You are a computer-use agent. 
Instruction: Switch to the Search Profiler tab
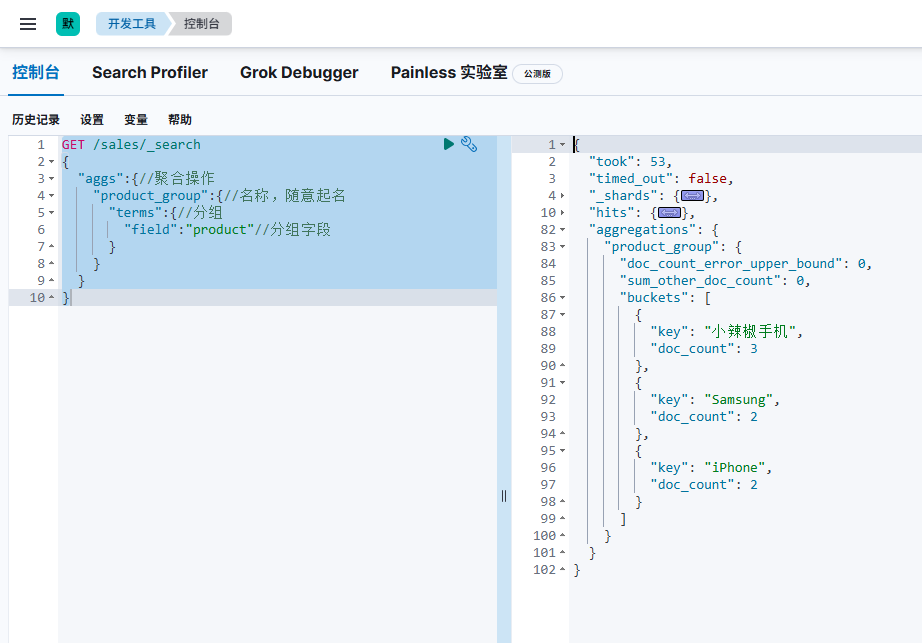click(150, 72)
